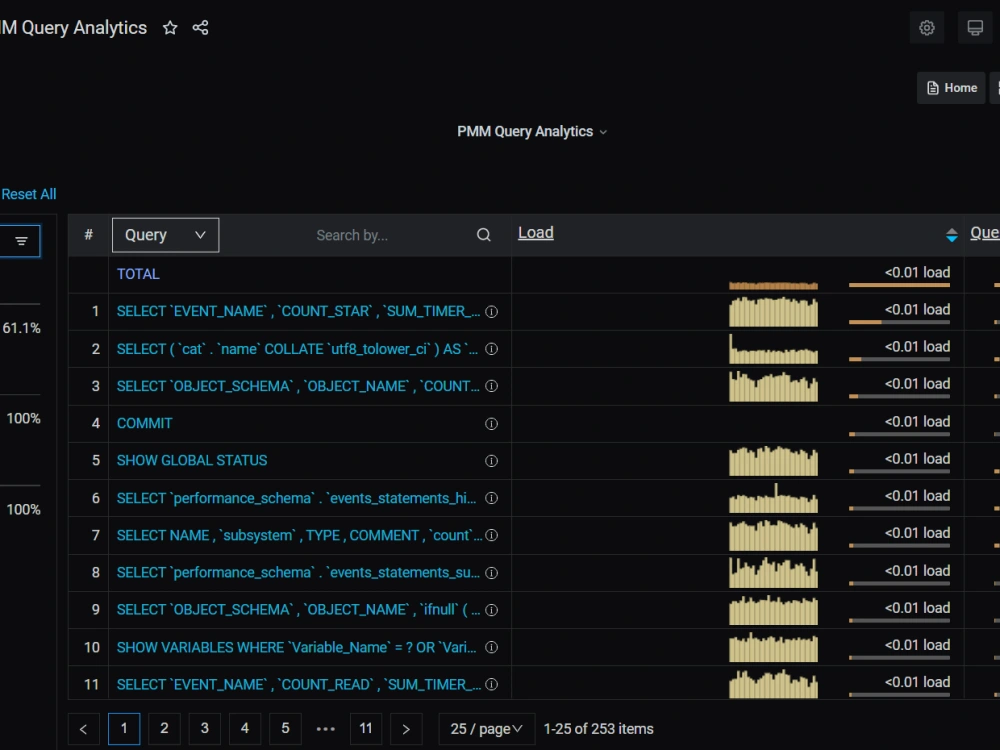
Task: Open the Query grouping dropdown
Action: (165, 235)
